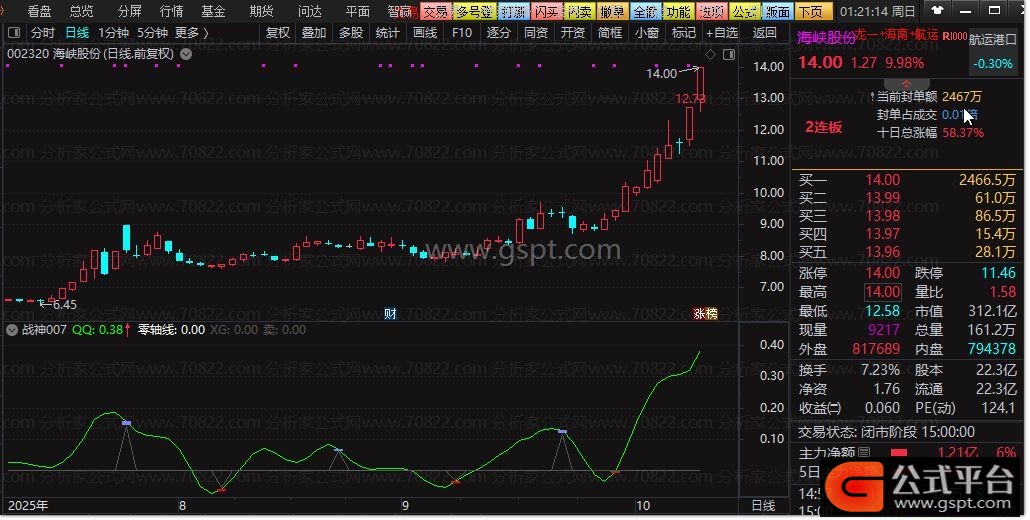Click the small icon next to 主力净额
This screenshot has width=1030, height=520.
[863, 452]
